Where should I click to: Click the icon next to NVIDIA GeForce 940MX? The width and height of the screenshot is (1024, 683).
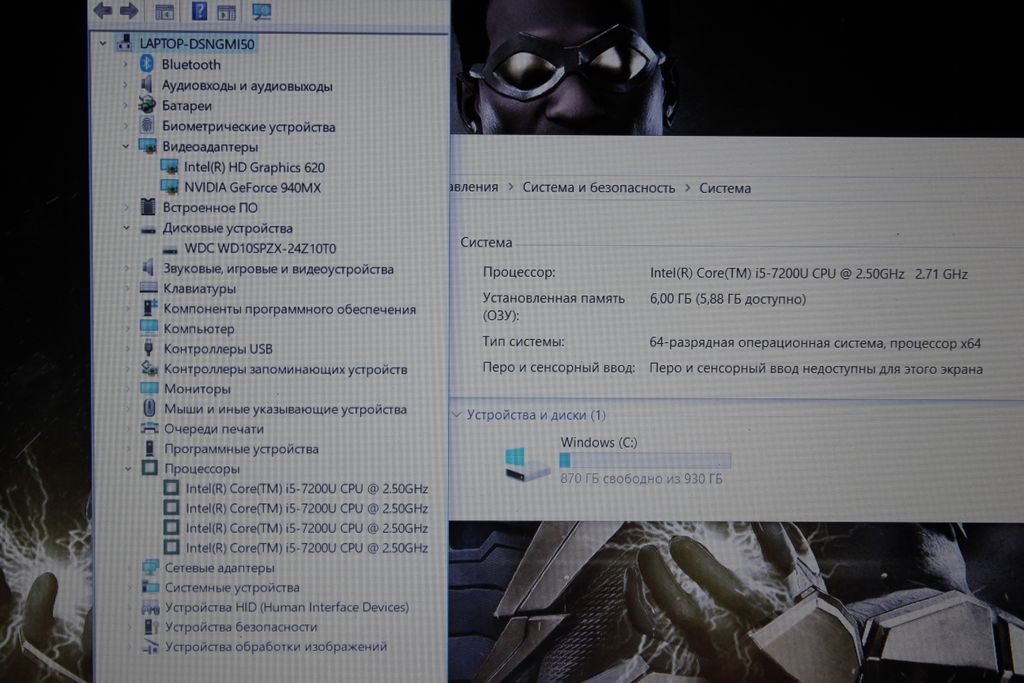click(169, 187)
